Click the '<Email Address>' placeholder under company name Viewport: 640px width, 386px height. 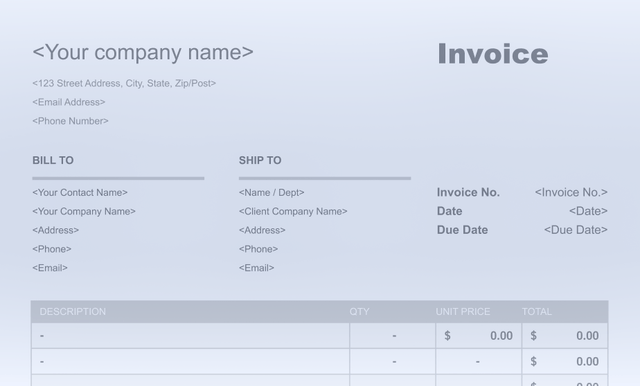point(69,102)
